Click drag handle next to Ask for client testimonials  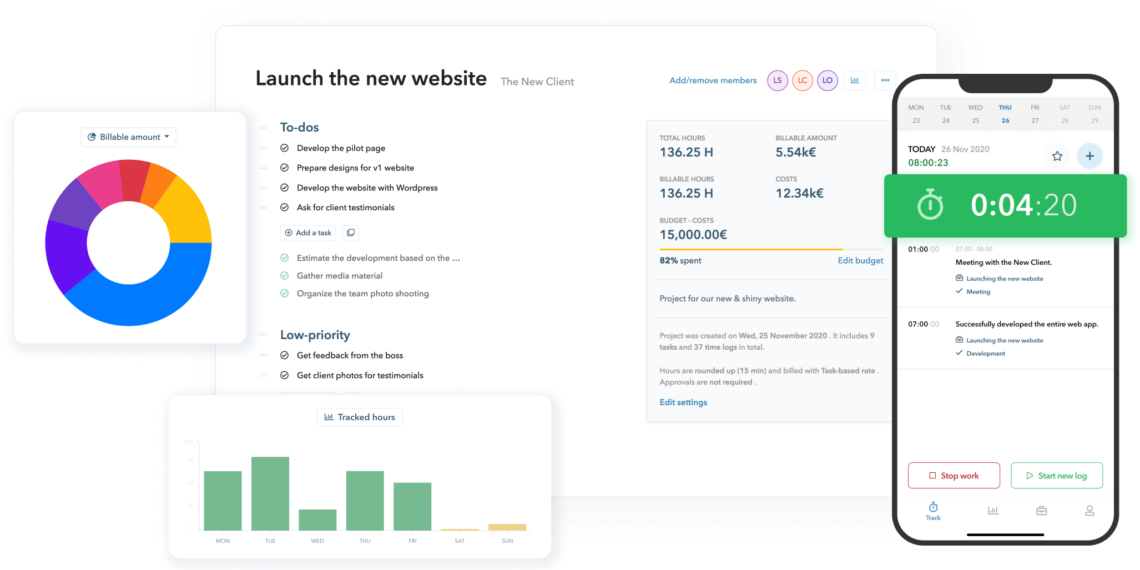263,207
